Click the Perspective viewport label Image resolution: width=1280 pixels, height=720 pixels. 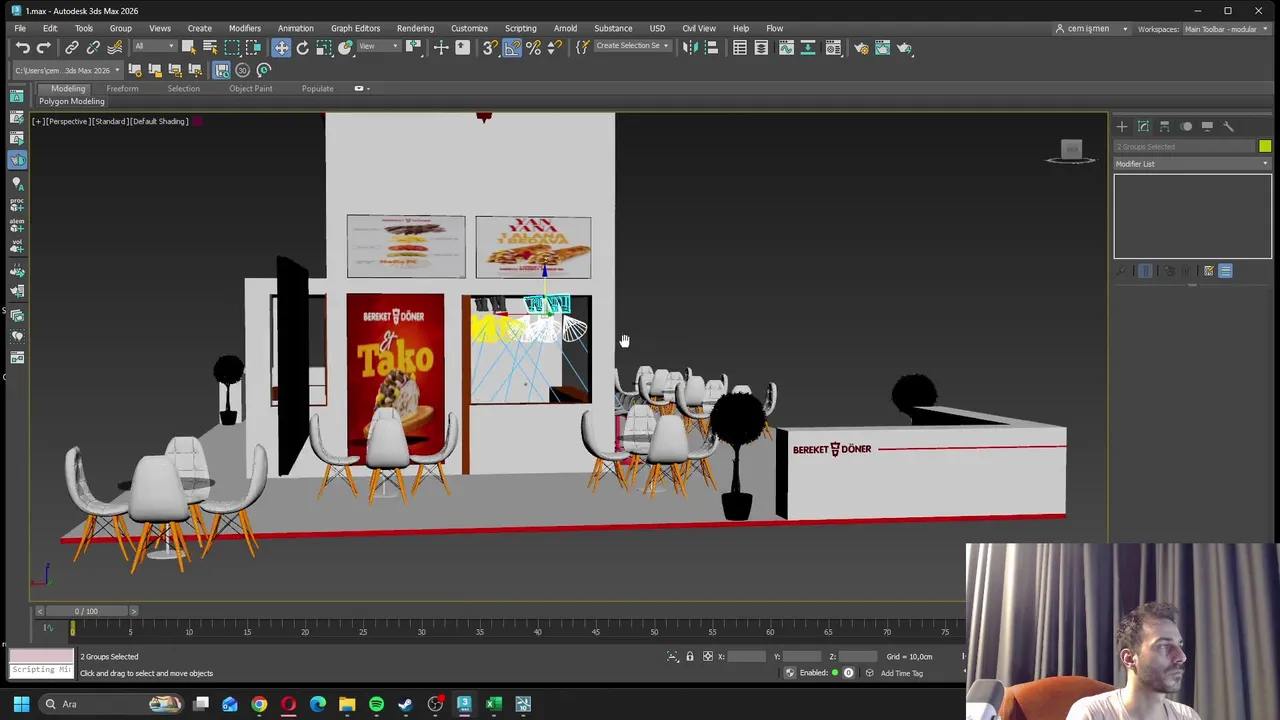point(69,121)
